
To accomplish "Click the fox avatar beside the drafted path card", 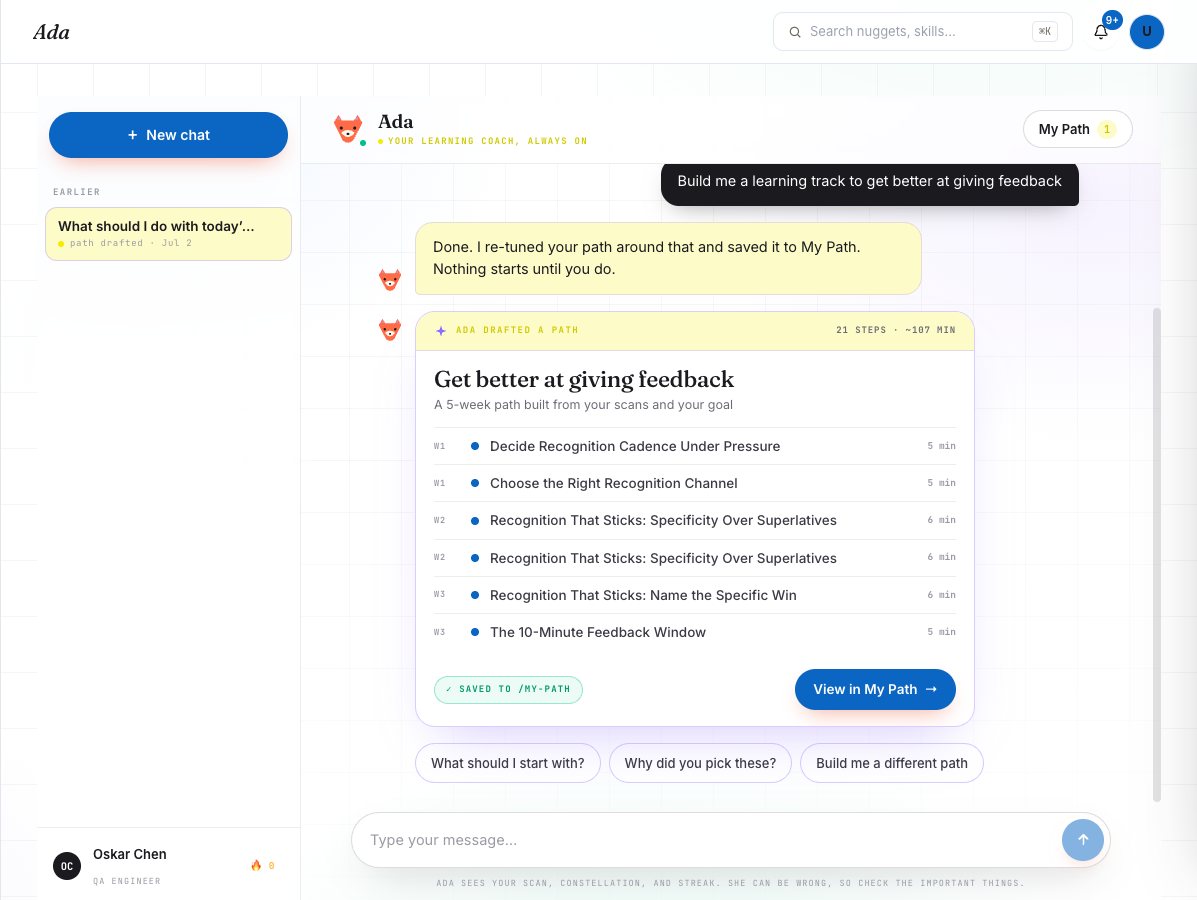I will 389,330.
